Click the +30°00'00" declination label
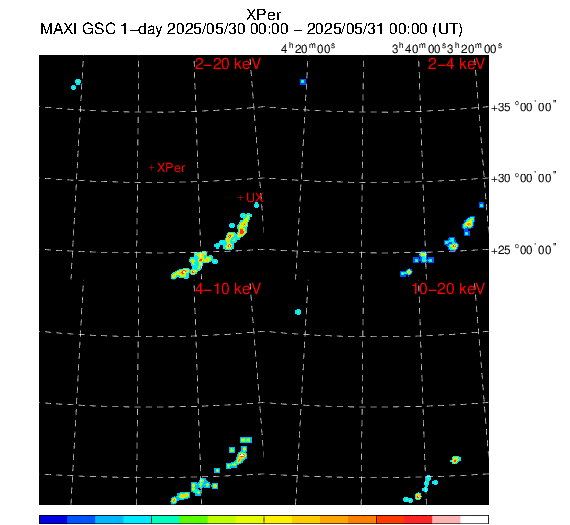Screen dimensions: 570x525 click(x=523, y=178)
